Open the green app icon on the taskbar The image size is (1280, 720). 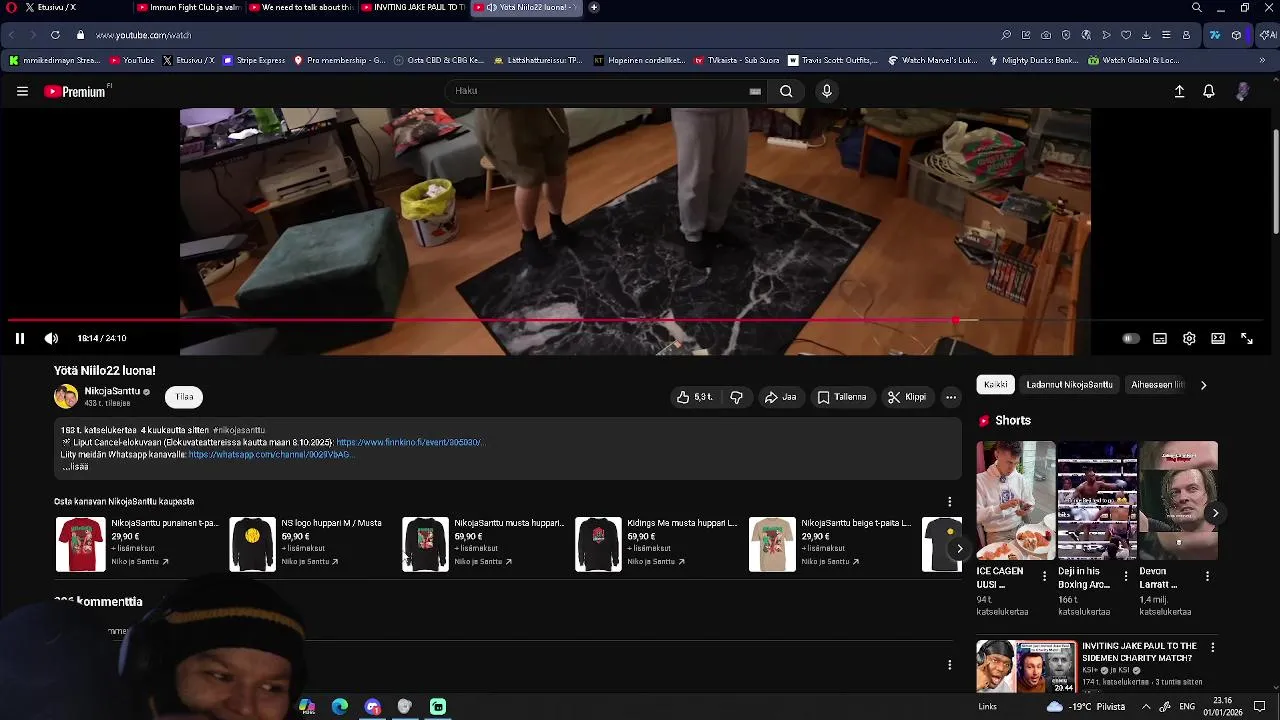click(438, 707)
